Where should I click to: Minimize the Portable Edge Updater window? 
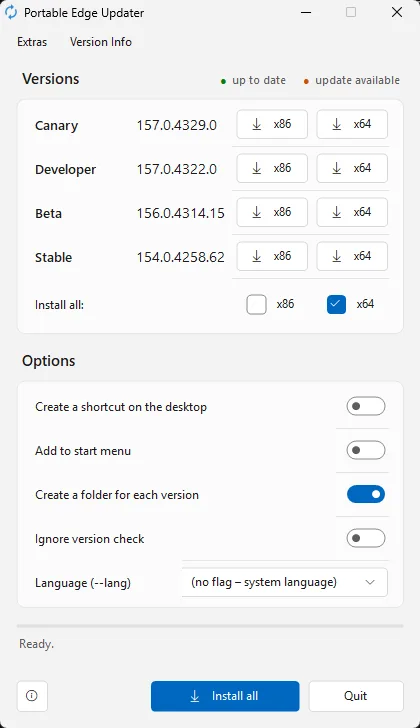pyautogui.click(x=306, y=12)
